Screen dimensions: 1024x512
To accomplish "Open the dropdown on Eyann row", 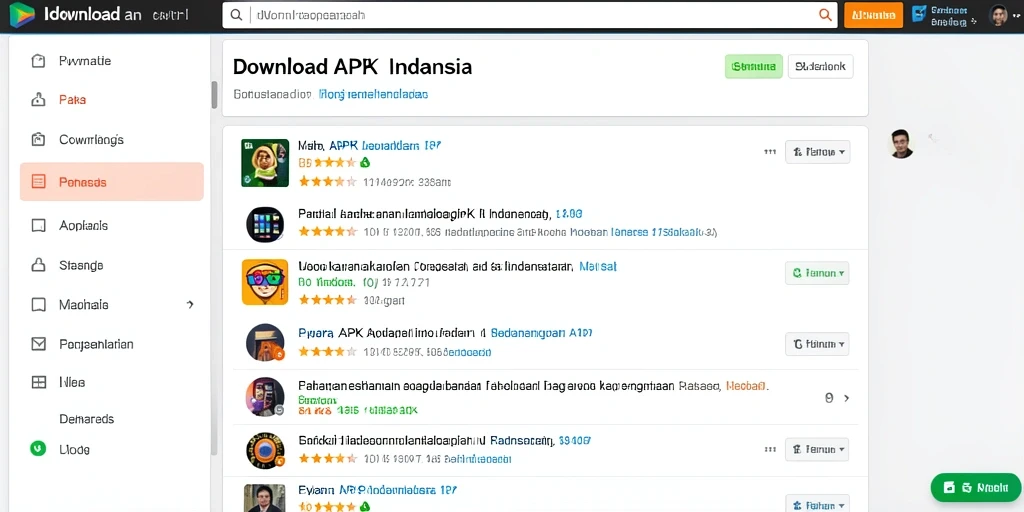I will [x=817, y=504].
